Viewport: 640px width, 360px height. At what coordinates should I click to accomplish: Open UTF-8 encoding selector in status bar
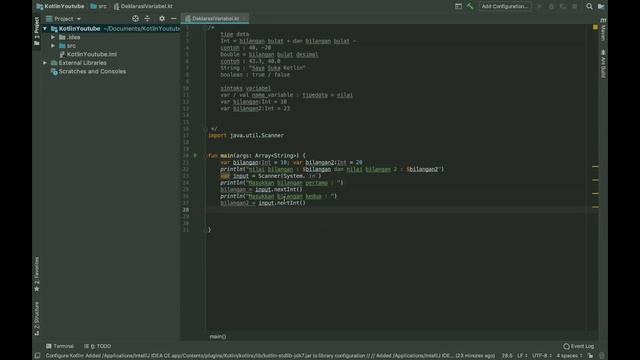(542, 356)
